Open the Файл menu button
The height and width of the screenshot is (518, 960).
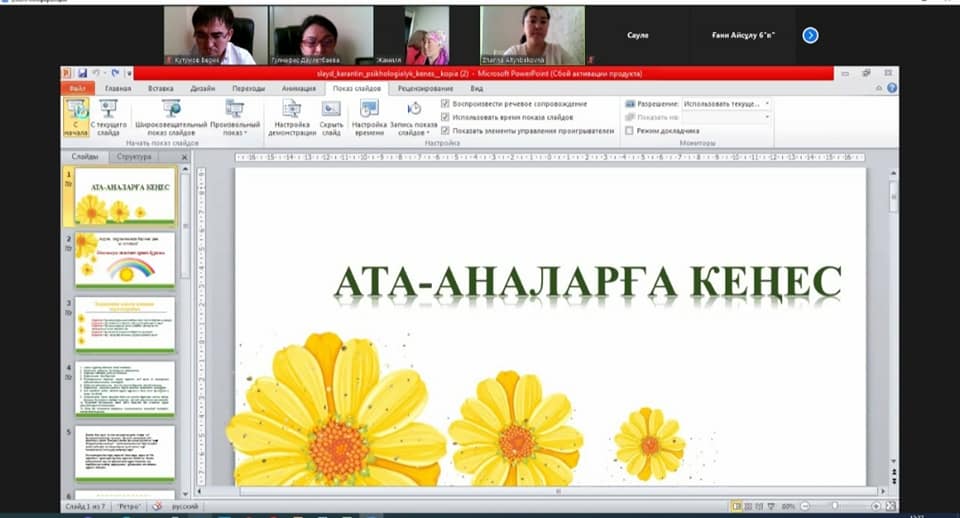pos(76,88)
